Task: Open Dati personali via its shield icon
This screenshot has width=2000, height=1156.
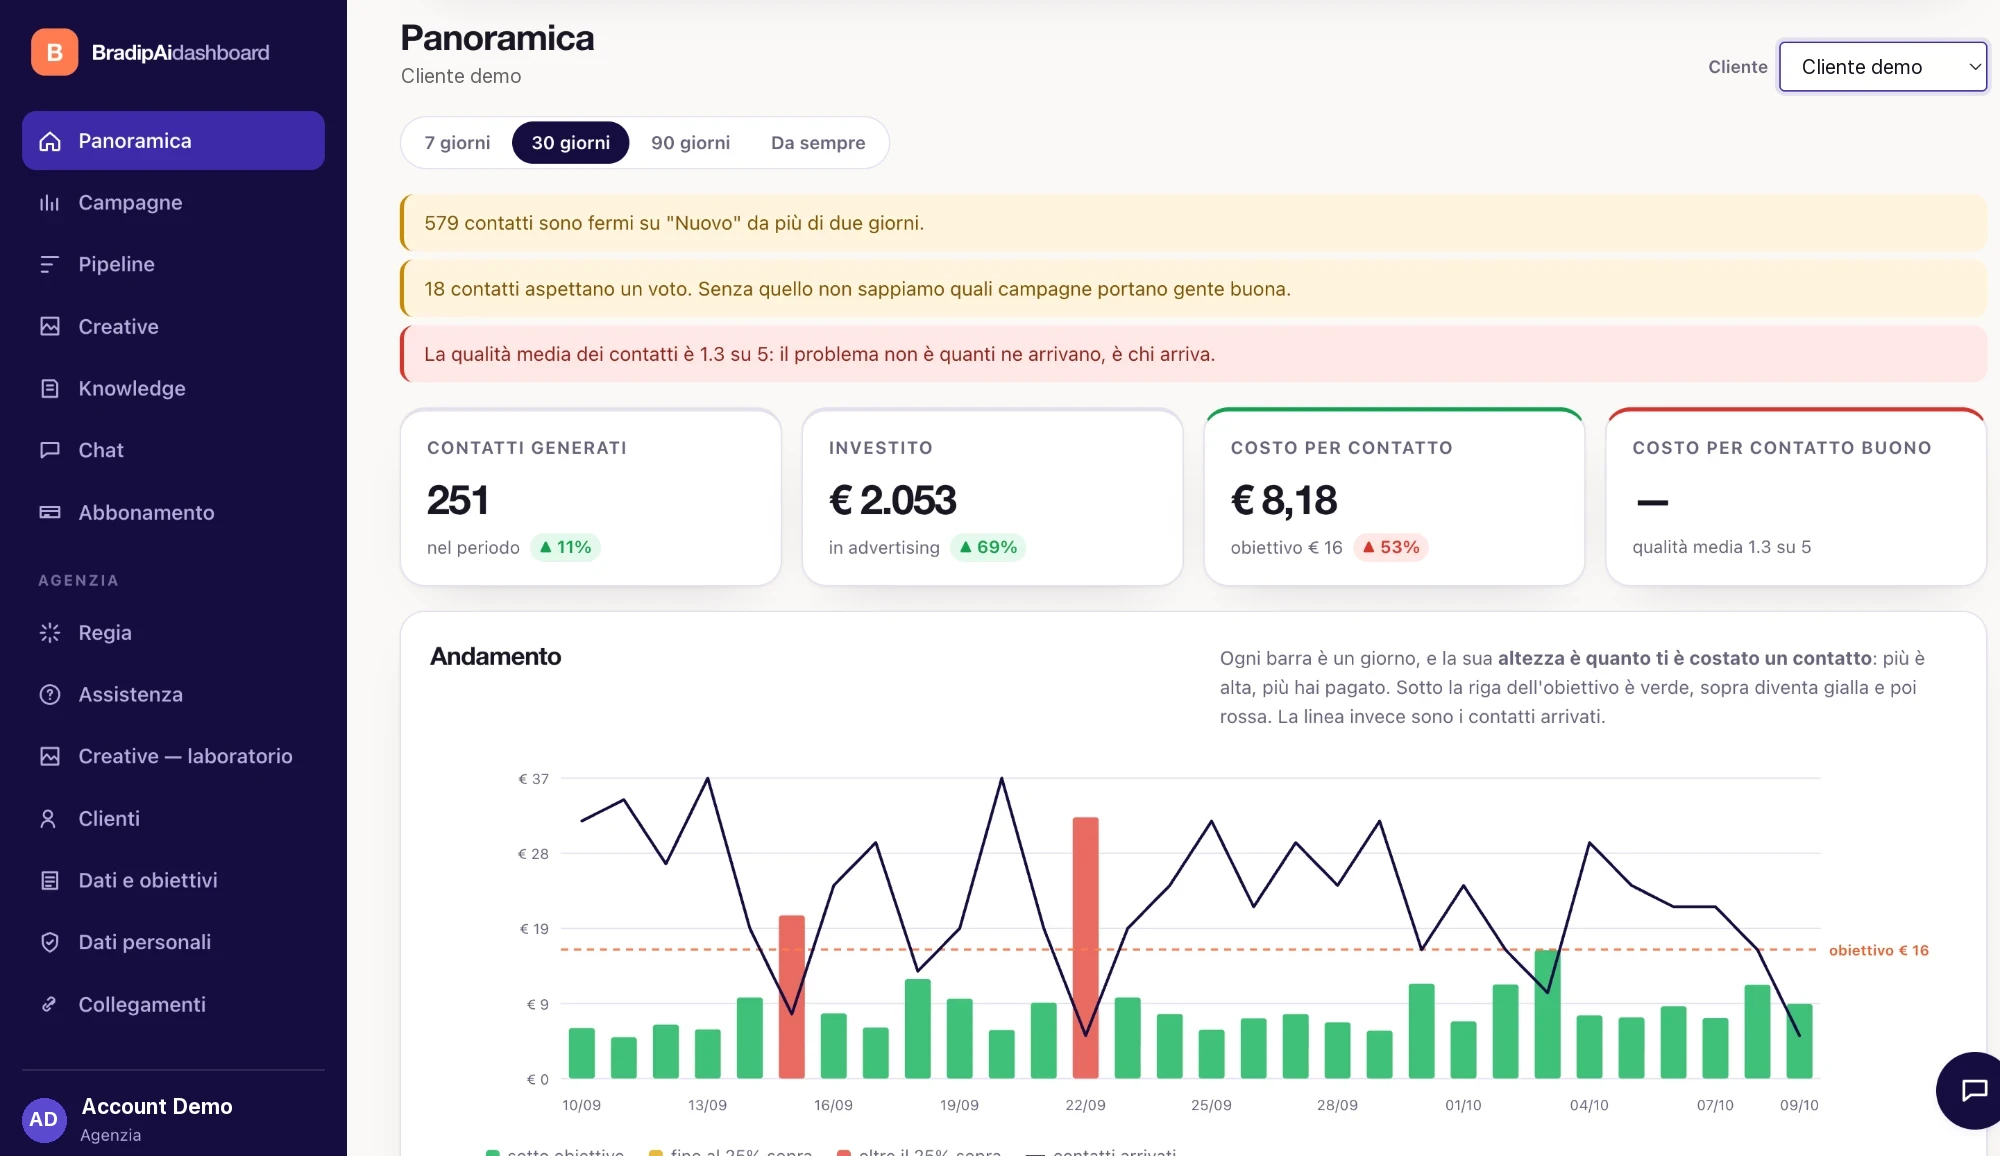Action: [50, 942]
